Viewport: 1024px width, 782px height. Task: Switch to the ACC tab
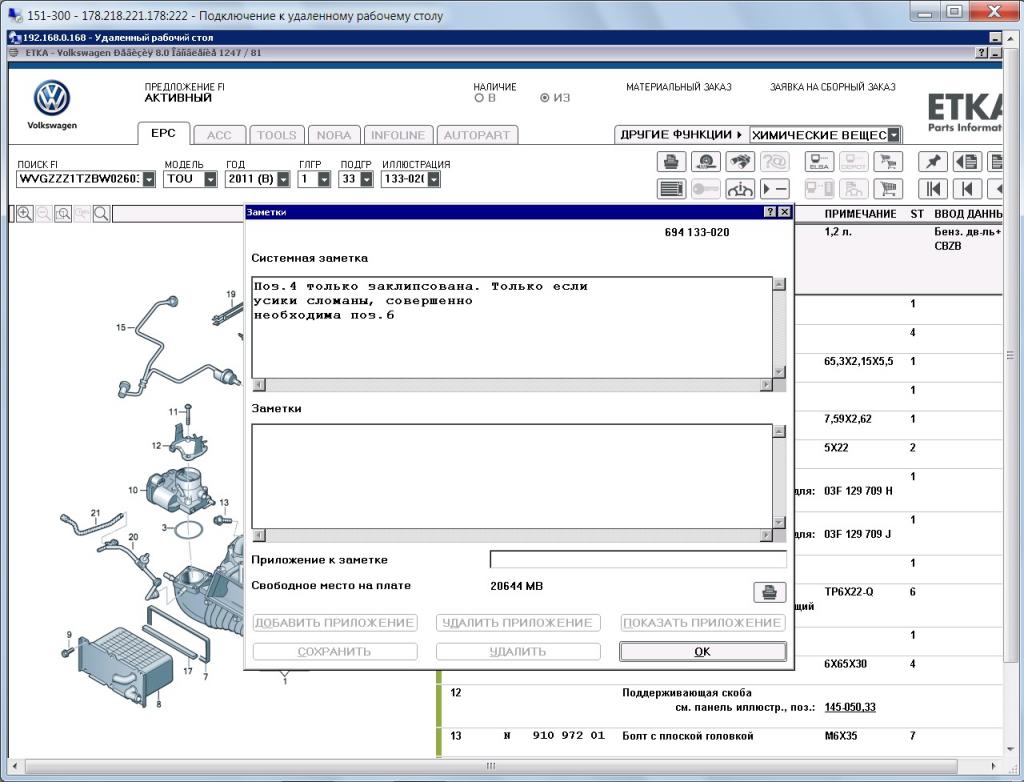[x=219, y=135]
